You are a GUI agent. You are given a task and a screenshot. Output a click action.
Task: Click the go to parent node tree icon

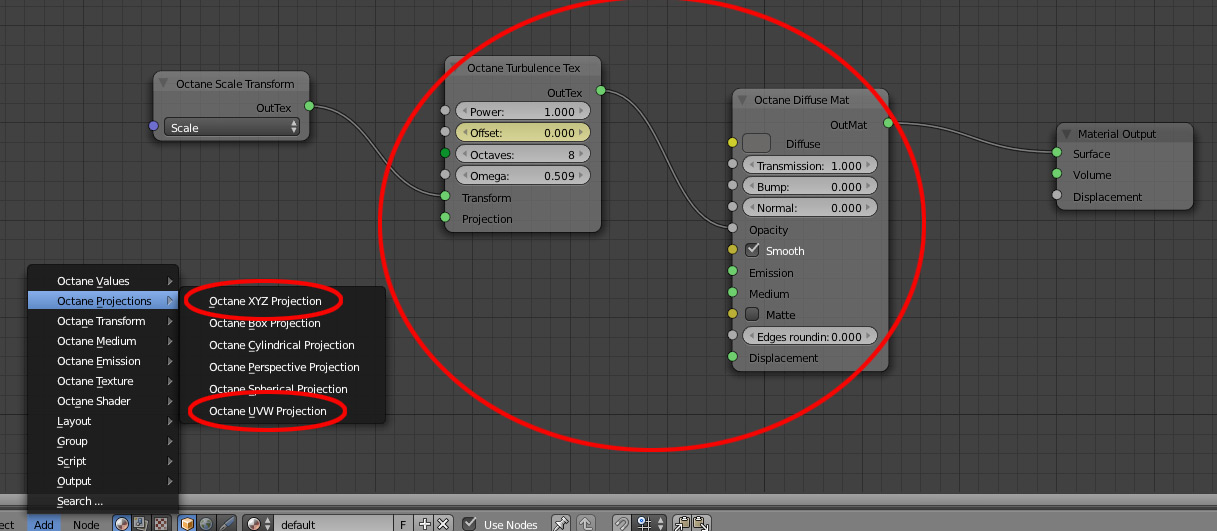(586, 523)
